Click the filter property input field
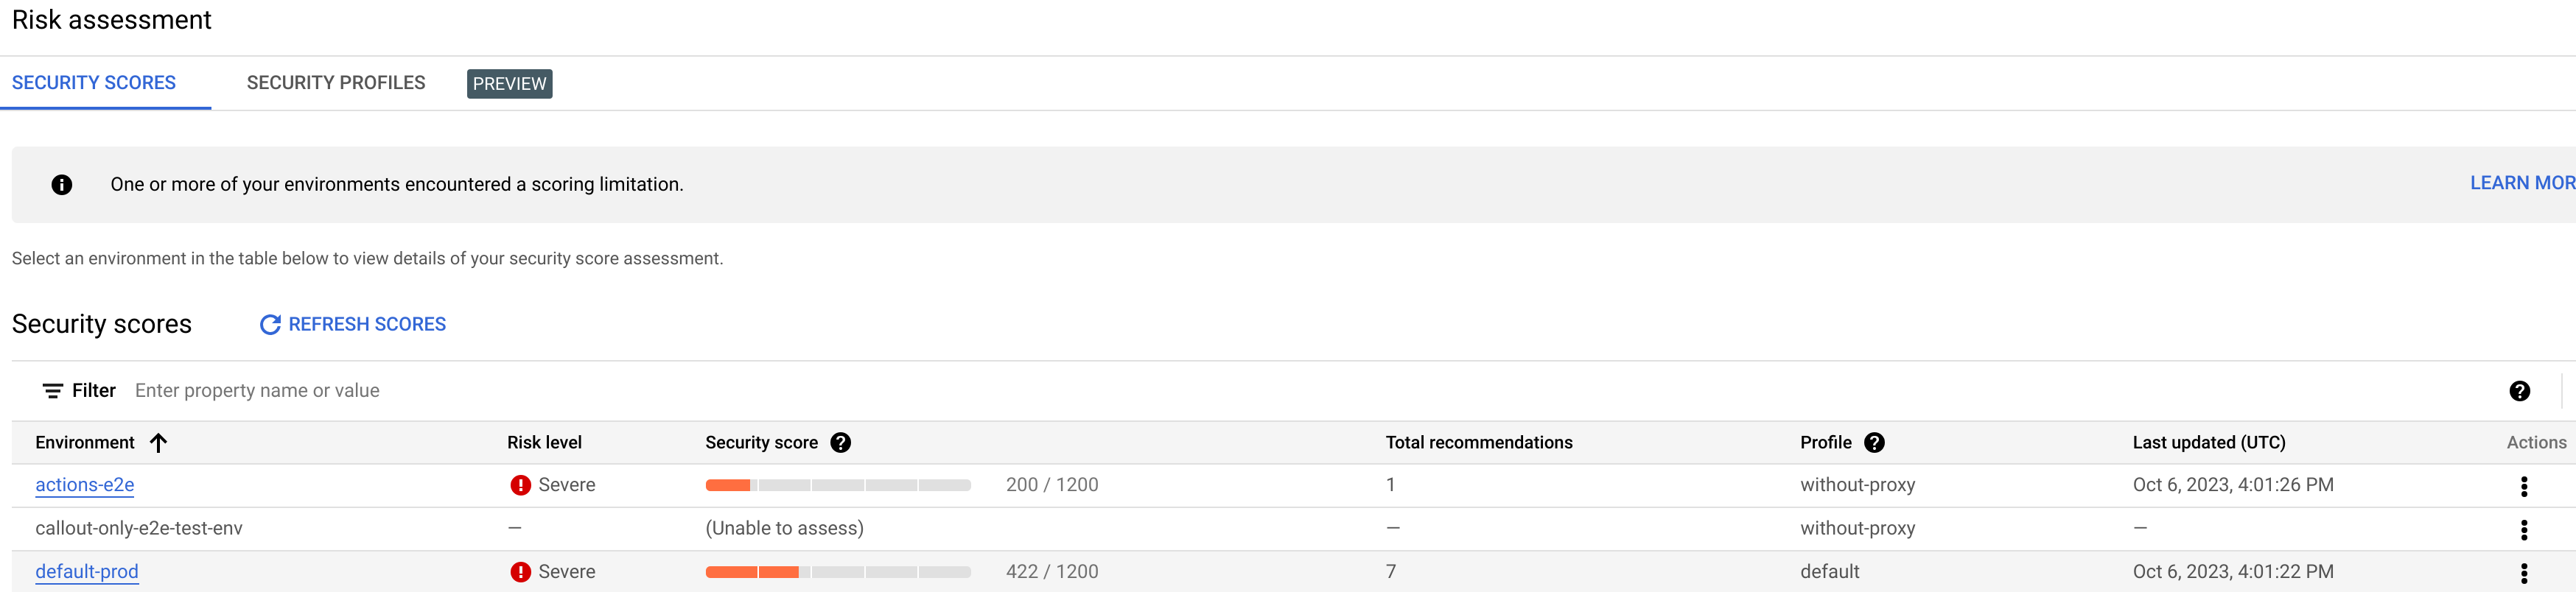The height and width of the screenshot is (592, 2576). coord(400,390)
